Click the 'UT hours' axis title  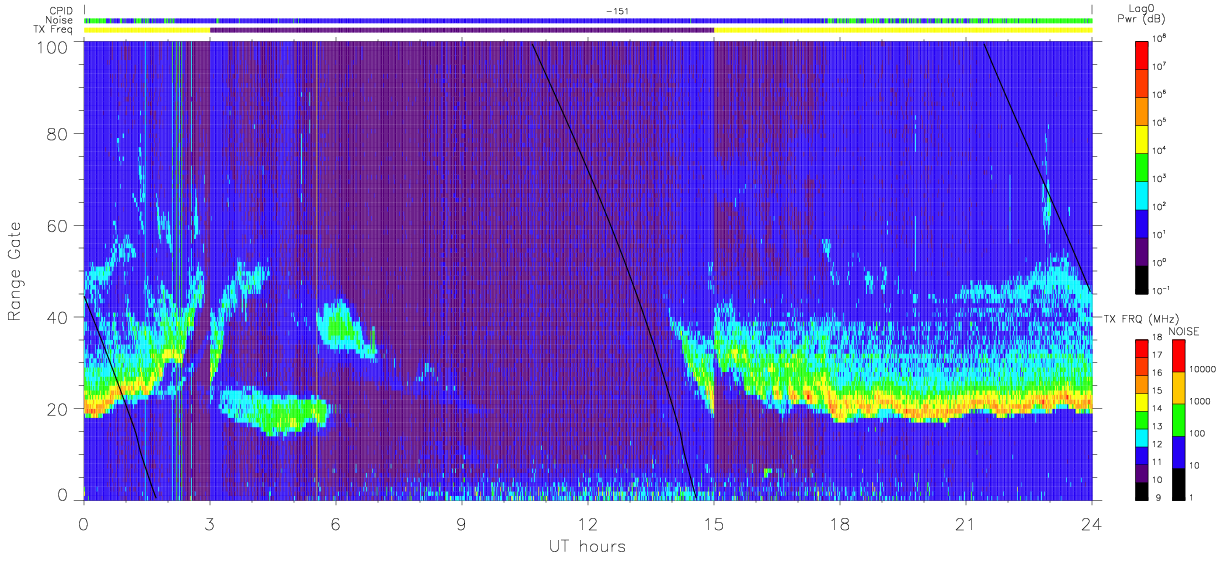(x=586, y=547)
